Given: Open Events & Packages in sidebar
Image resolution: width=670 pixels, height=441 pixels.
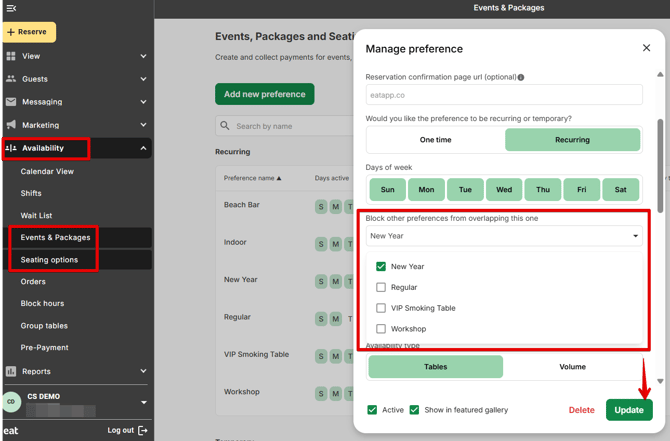Looking at the screenshot, I should 55,238.
